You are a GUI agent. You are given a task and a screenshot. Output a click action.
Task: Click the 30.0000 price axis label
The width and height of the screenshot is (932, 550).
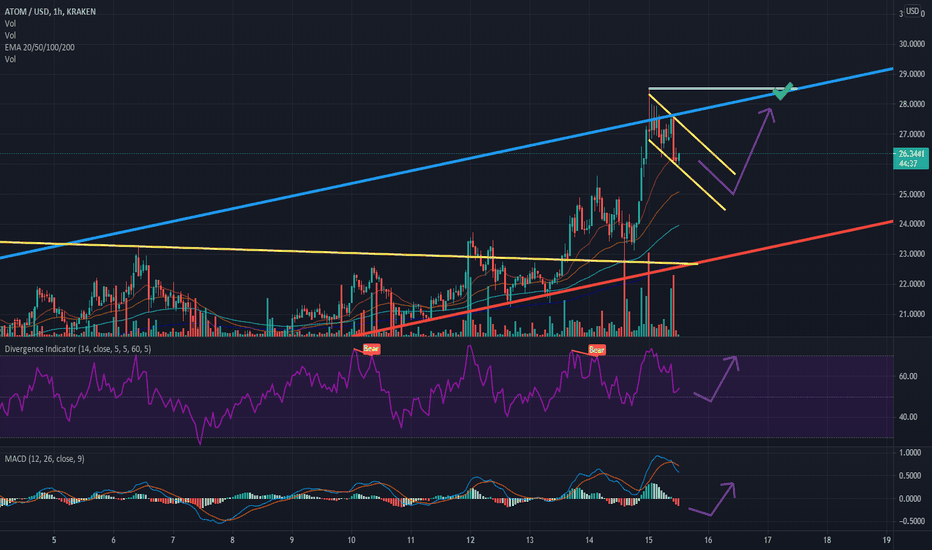pos(912,44)
